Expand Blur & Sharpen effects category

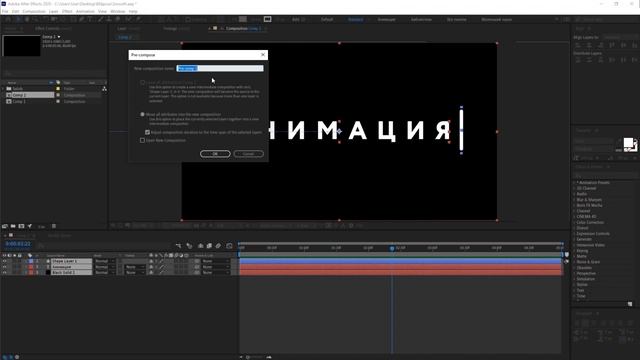[575, 200]
